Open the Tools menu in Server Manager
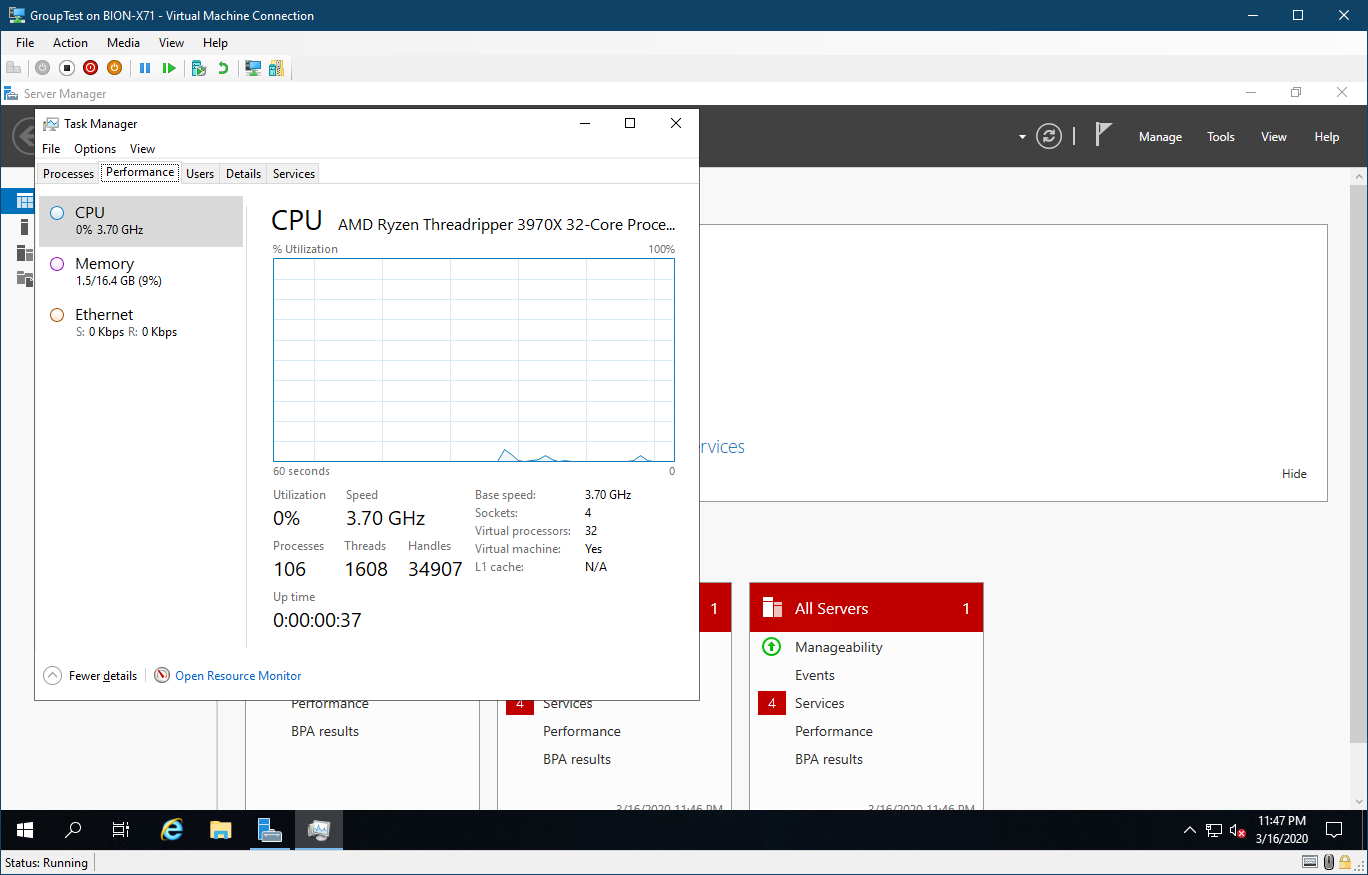This screenshot has width=1368, height=875. click(1221, 137)
